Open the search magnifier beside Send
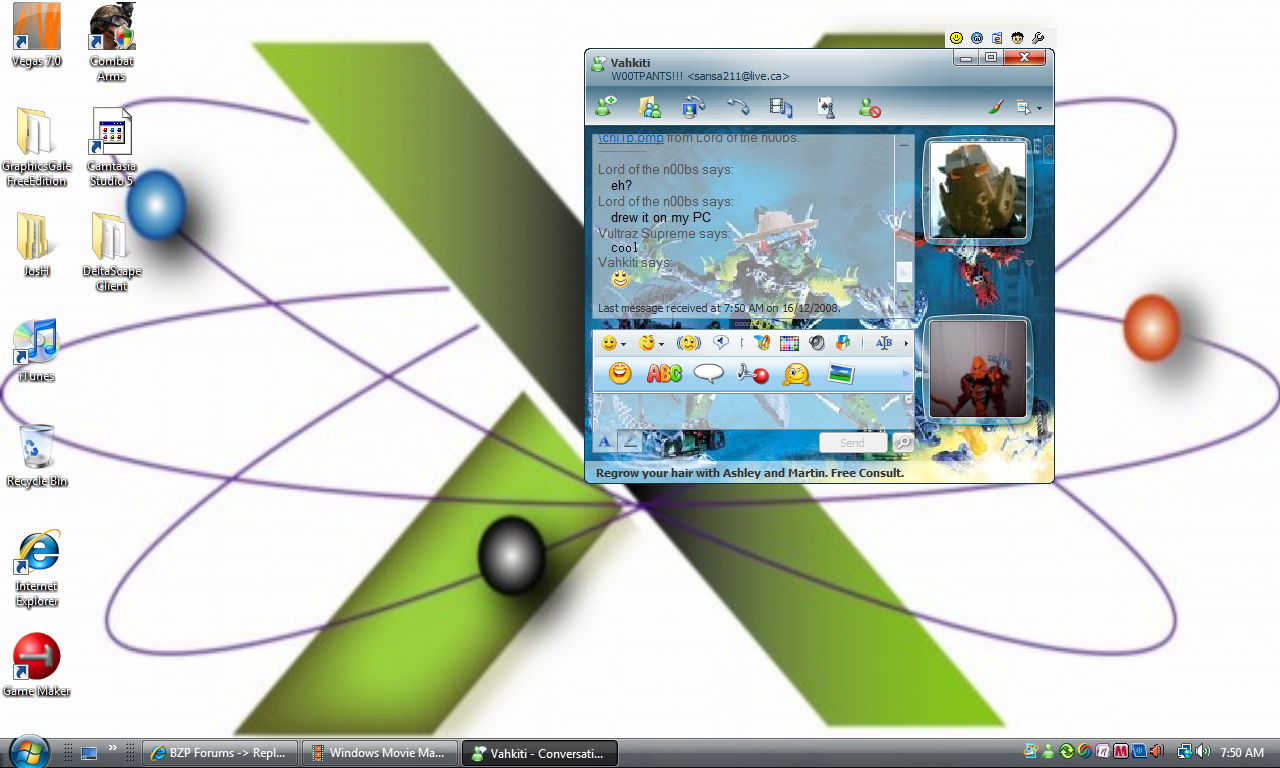Image resolution: width=1280 pixels, height=768 pixels. click(x=900, y=441)
